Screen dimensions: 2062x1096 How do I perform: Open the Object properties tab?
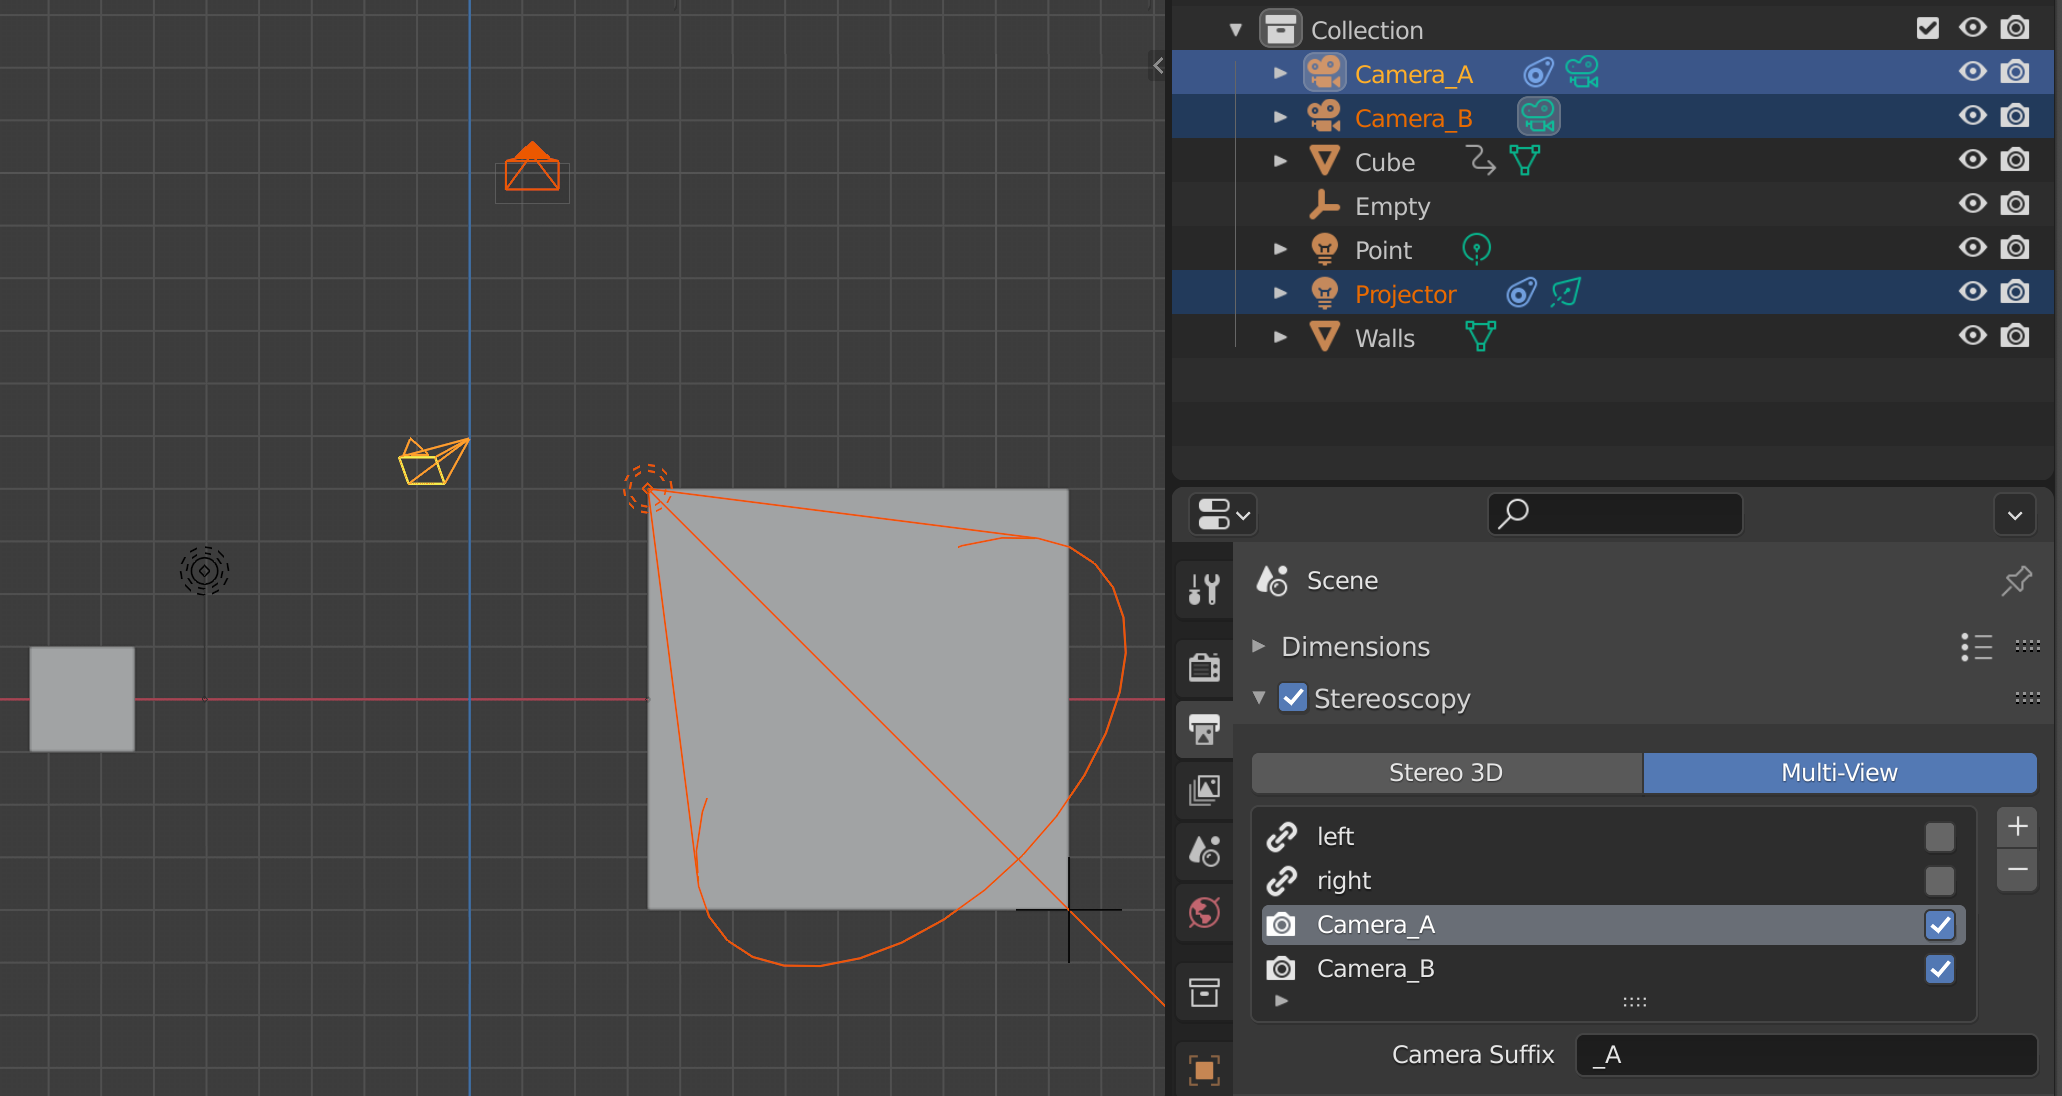click(x=1204, y=1070)
